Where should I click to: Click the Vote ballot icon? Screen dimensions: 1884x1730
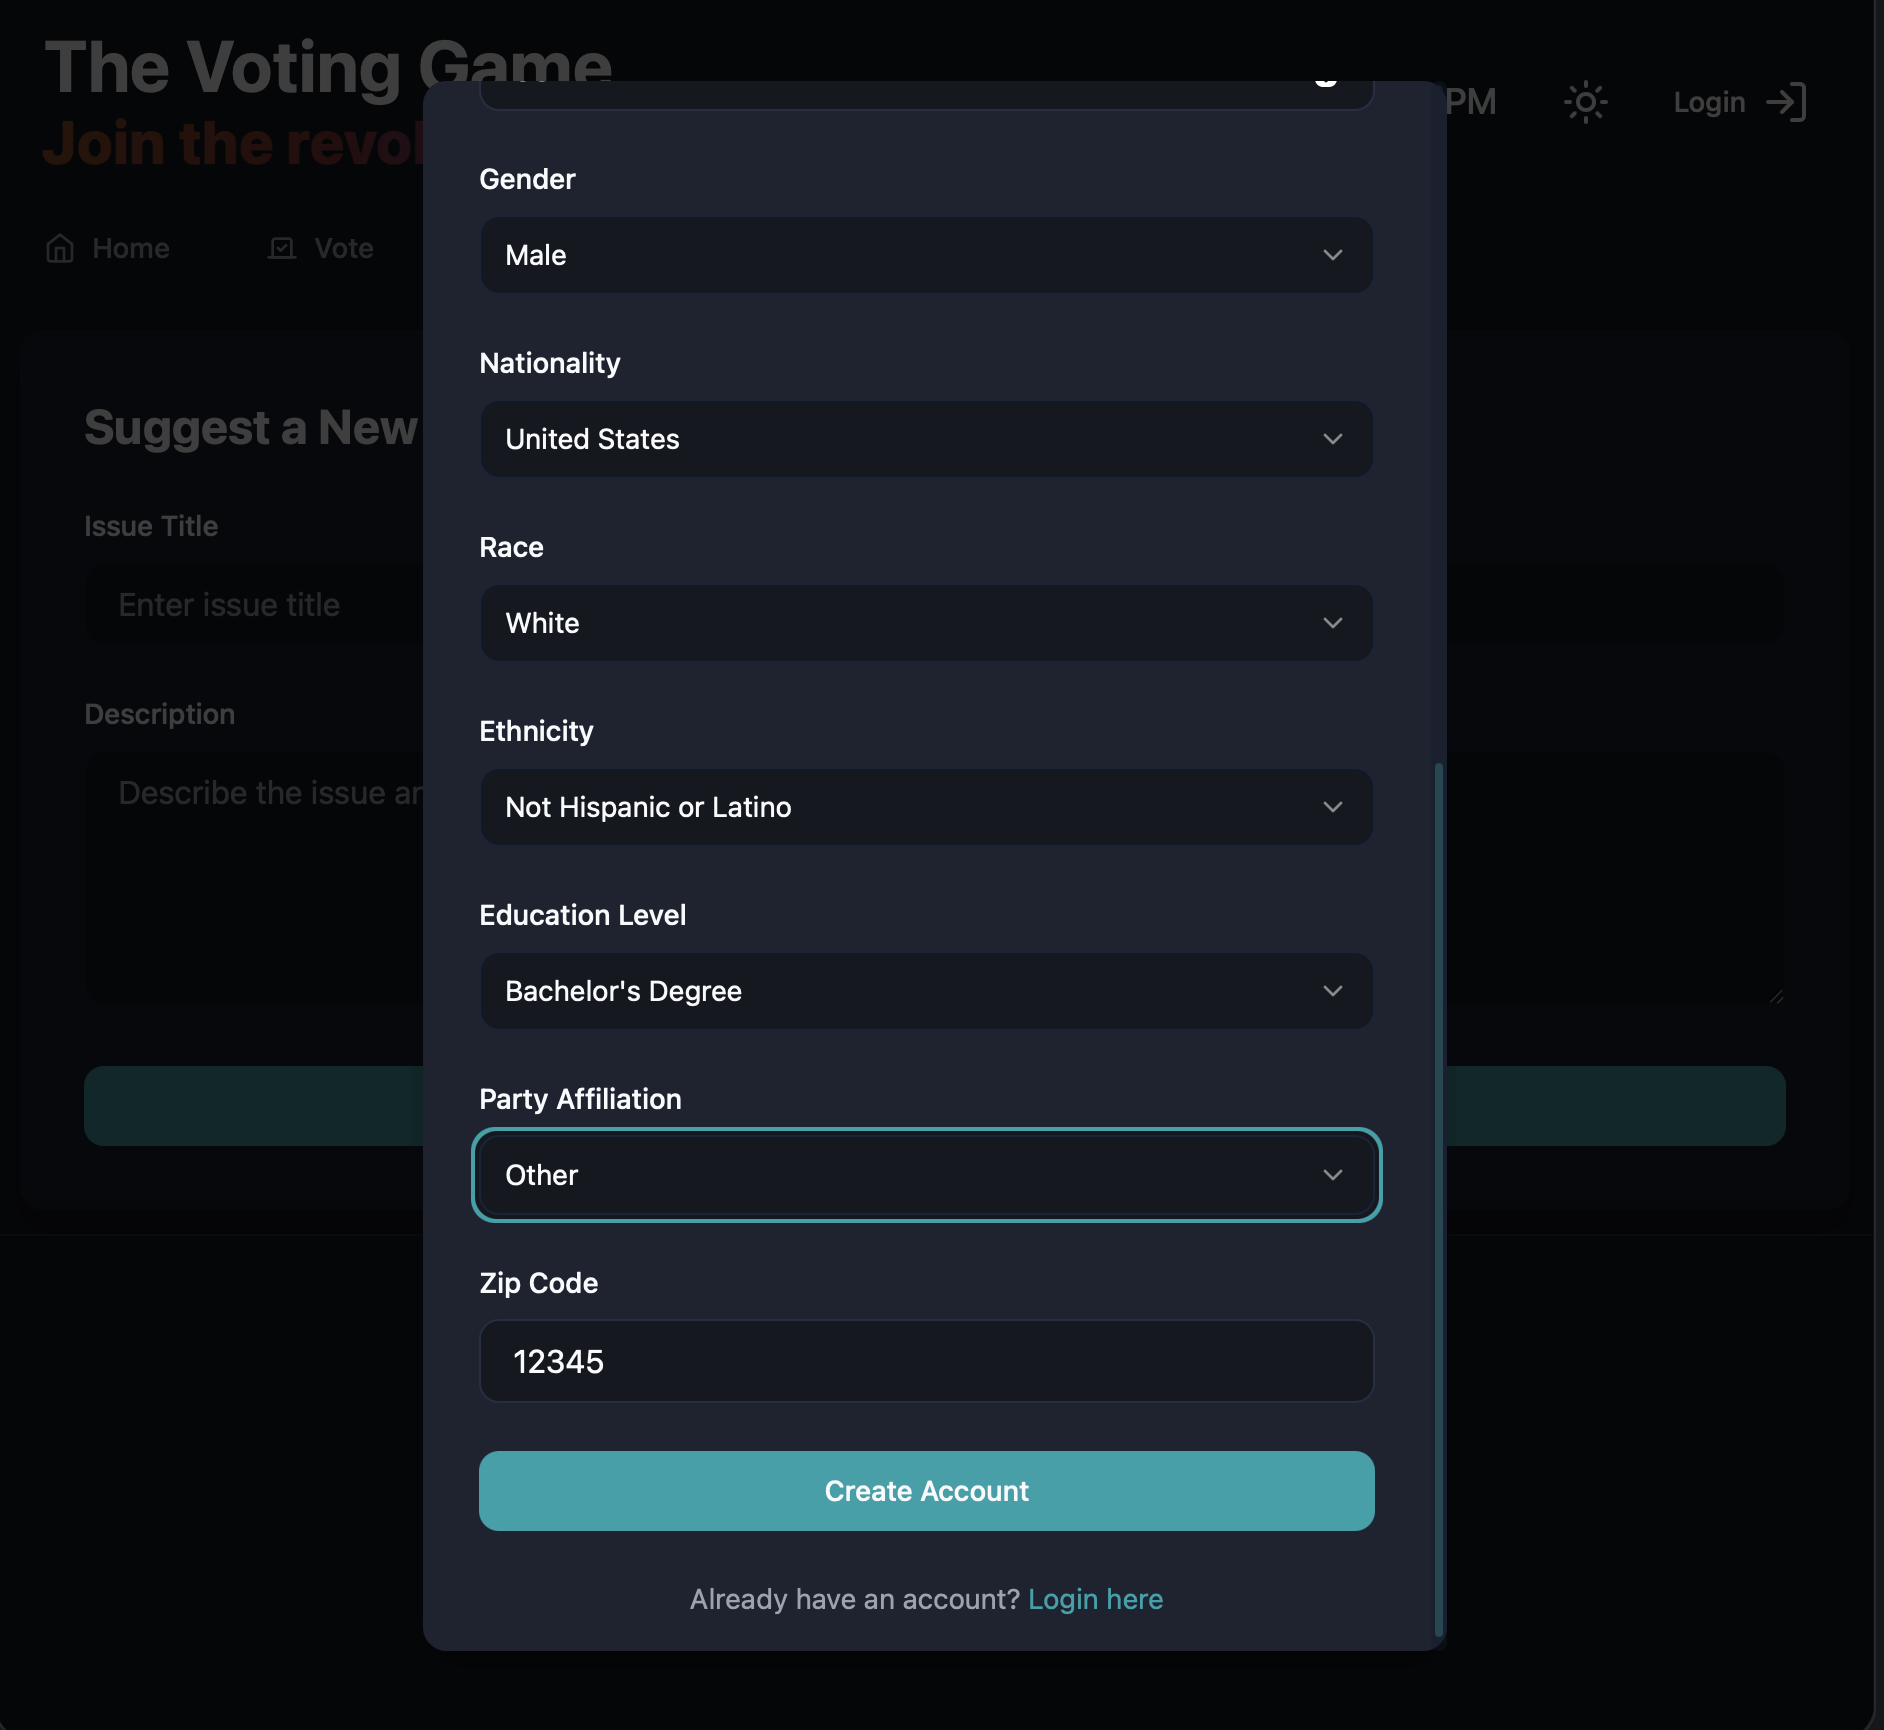click(283, 248)
